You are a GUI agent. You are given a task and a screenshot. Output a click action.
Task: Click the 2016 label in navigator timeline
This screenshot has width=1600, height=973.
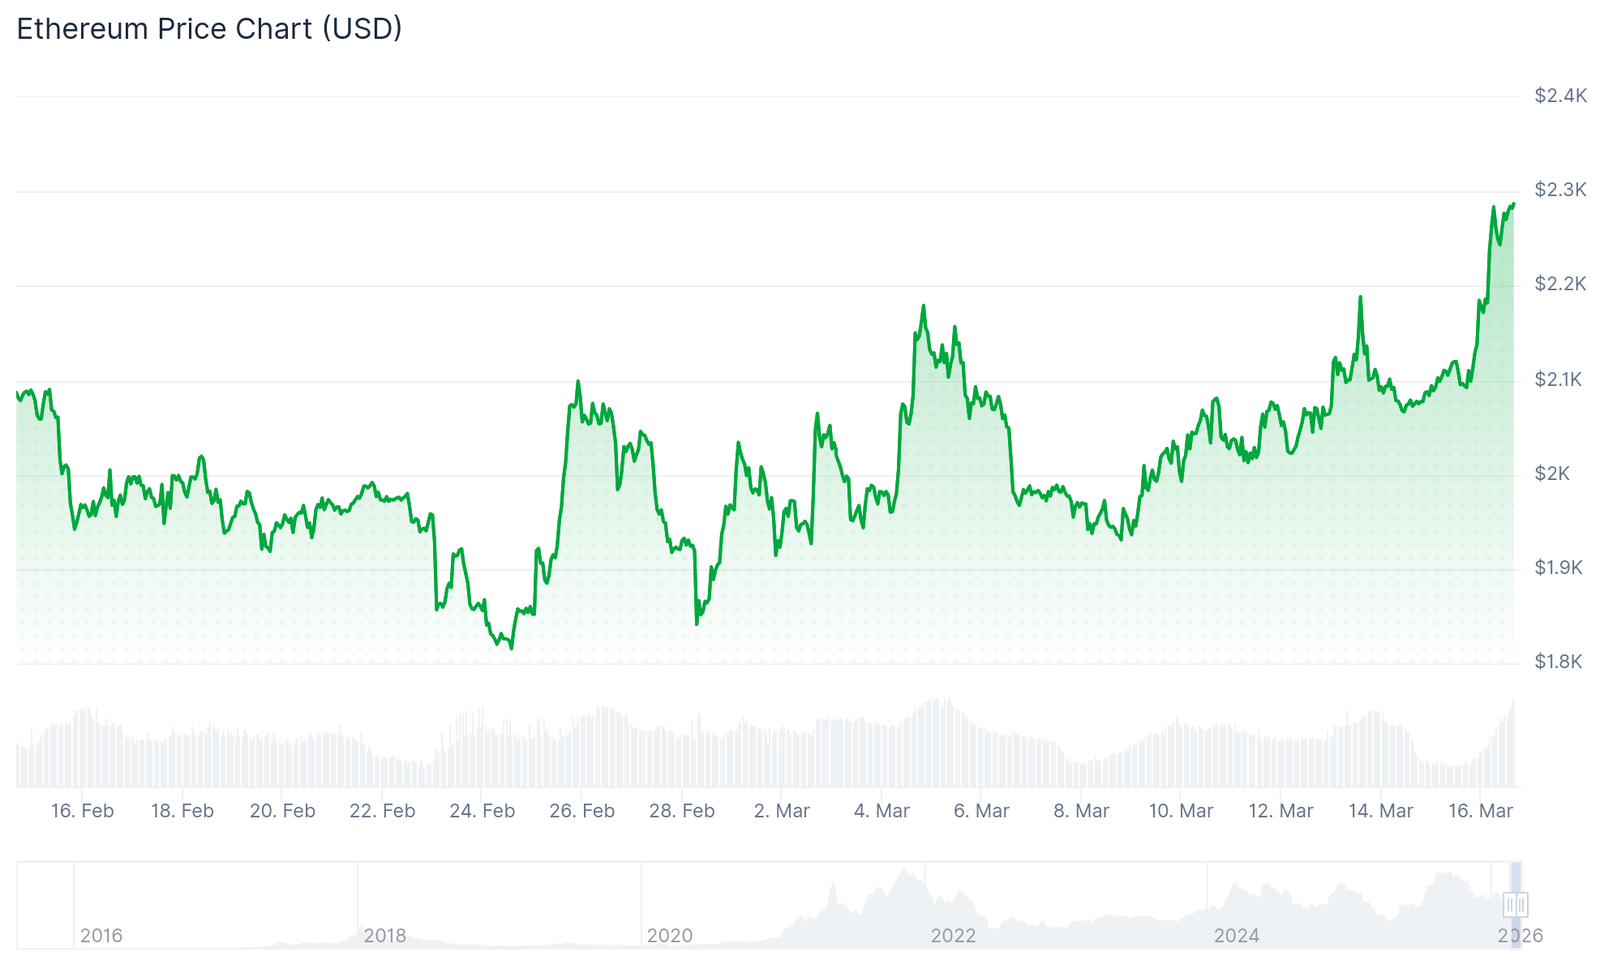(101, 935)
